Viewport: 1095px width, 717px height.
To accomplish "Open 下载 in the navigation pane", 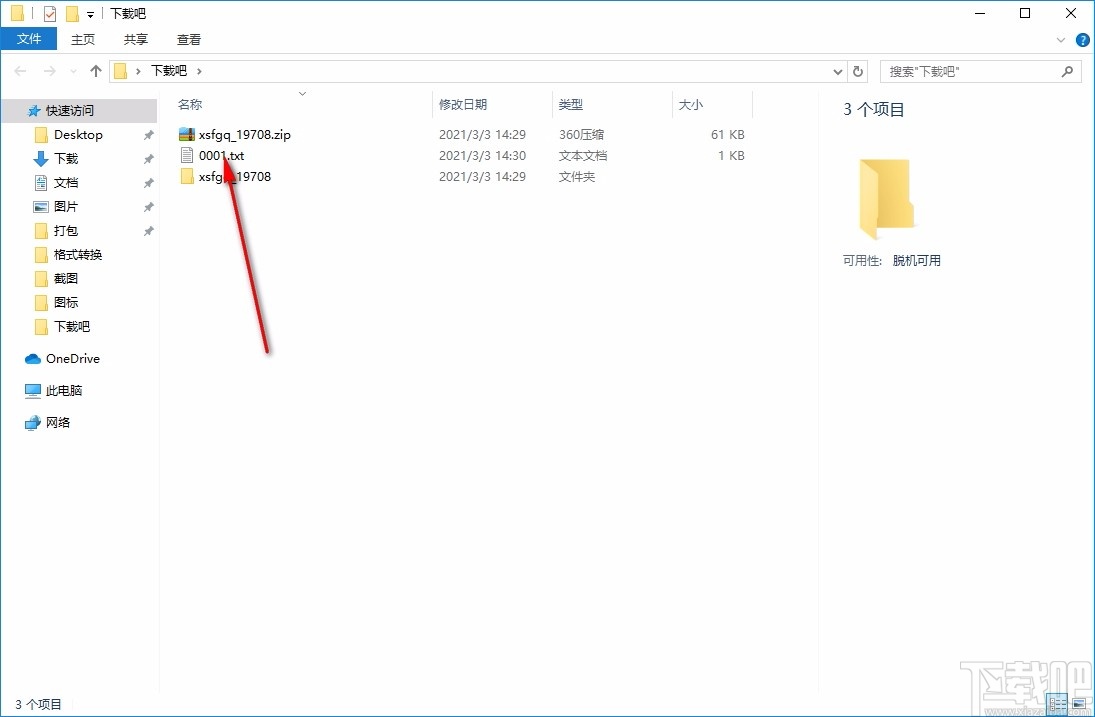I will coord(66,158).
